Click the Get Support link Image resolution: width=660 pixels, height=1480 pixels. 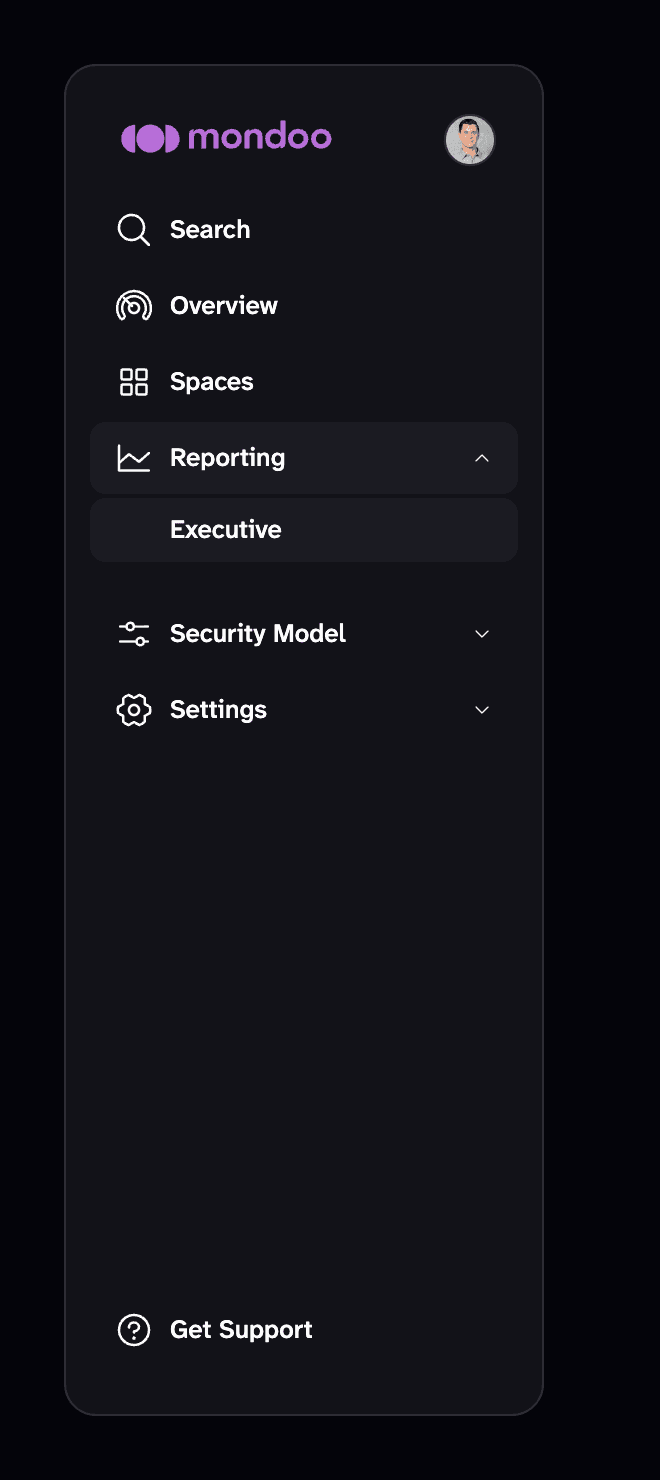point(242,1330)
